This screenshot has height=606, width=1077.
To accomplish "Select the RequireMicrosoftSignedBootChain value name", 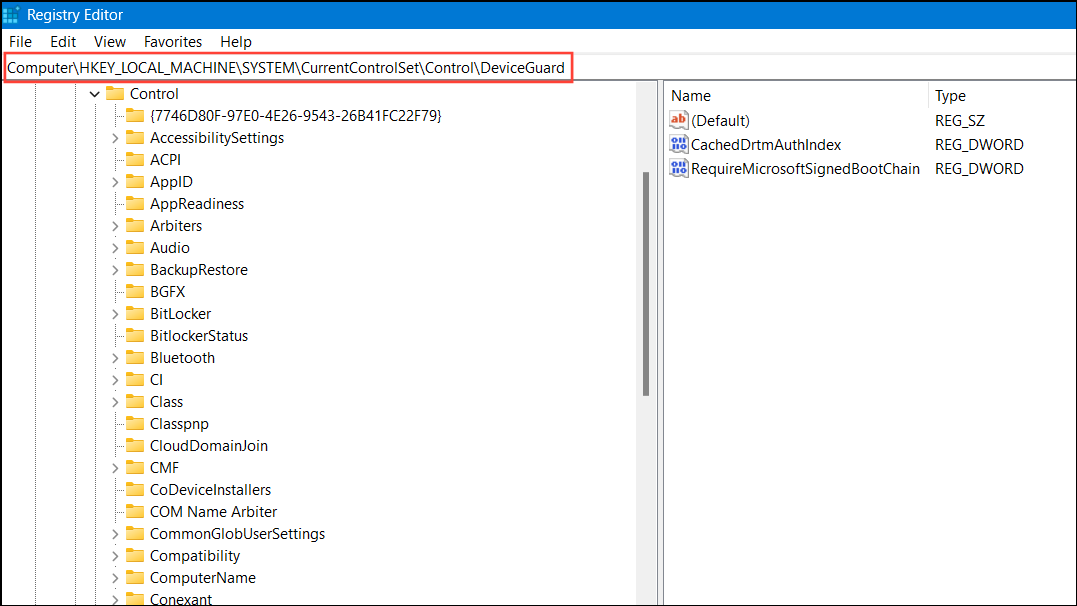I will click(805, 169).
